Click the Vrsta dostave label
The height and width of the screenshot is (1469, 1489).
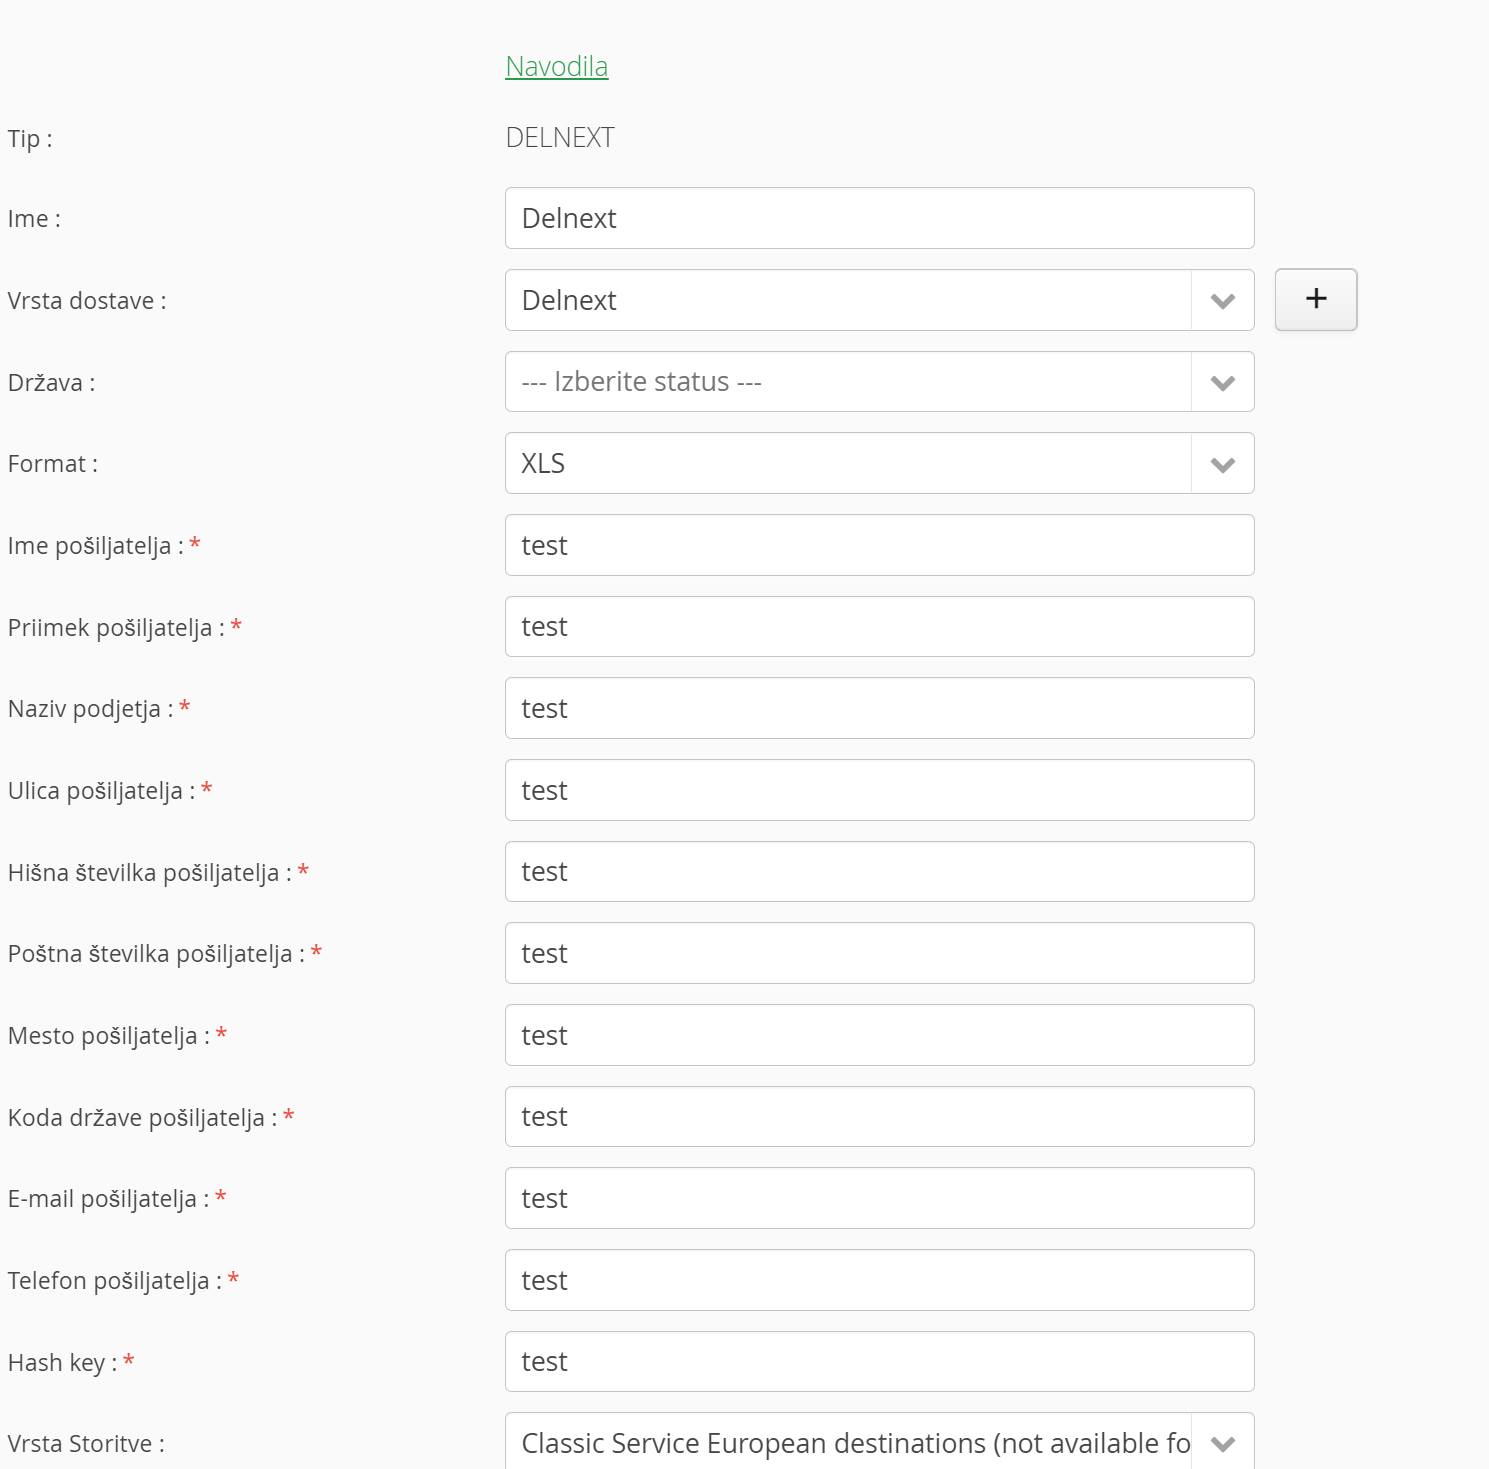(x=87, y=300)
